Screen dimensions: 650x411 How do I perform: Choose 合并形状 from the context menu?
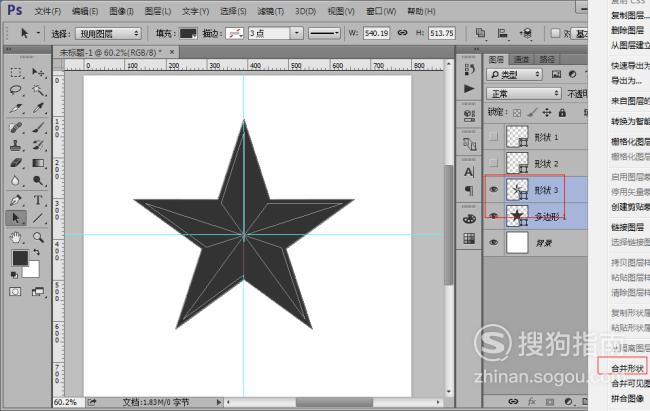pos(628,367)
